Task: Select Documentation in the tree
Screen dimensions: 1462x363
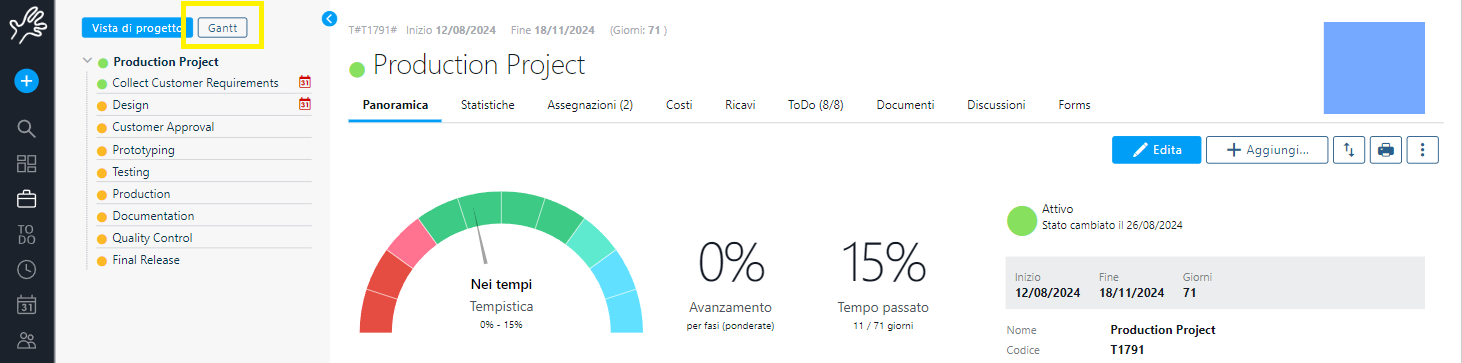Action: click(x=153, y=216)
